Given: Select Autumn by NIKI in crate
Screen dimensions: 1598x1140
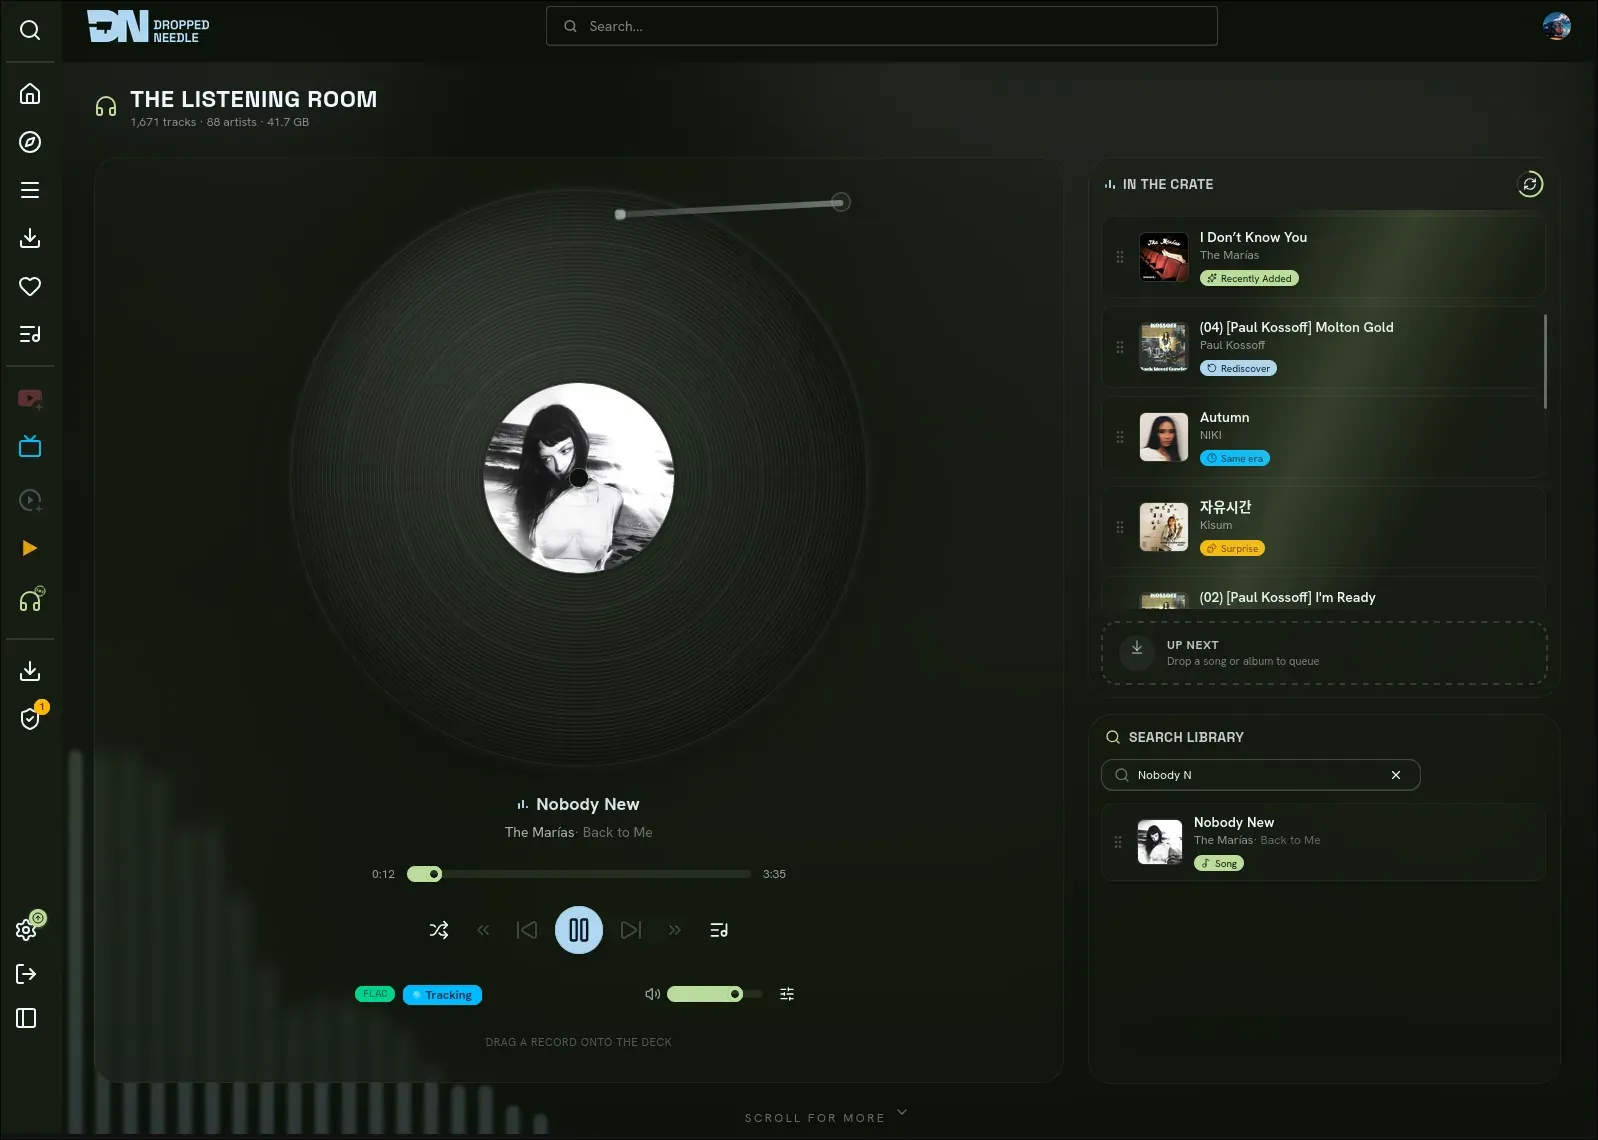Looking at the screenshot, I should click(1323, 436).
